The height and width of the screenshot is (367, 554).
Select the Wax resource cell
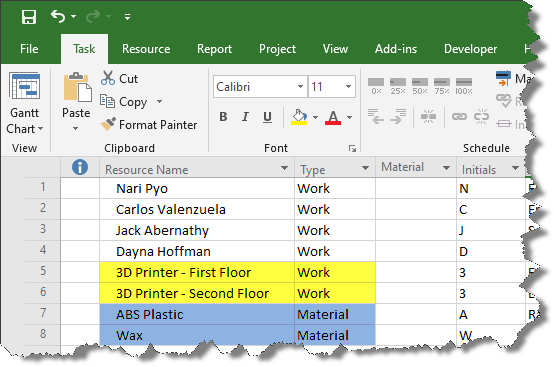[x=197, y=335]
